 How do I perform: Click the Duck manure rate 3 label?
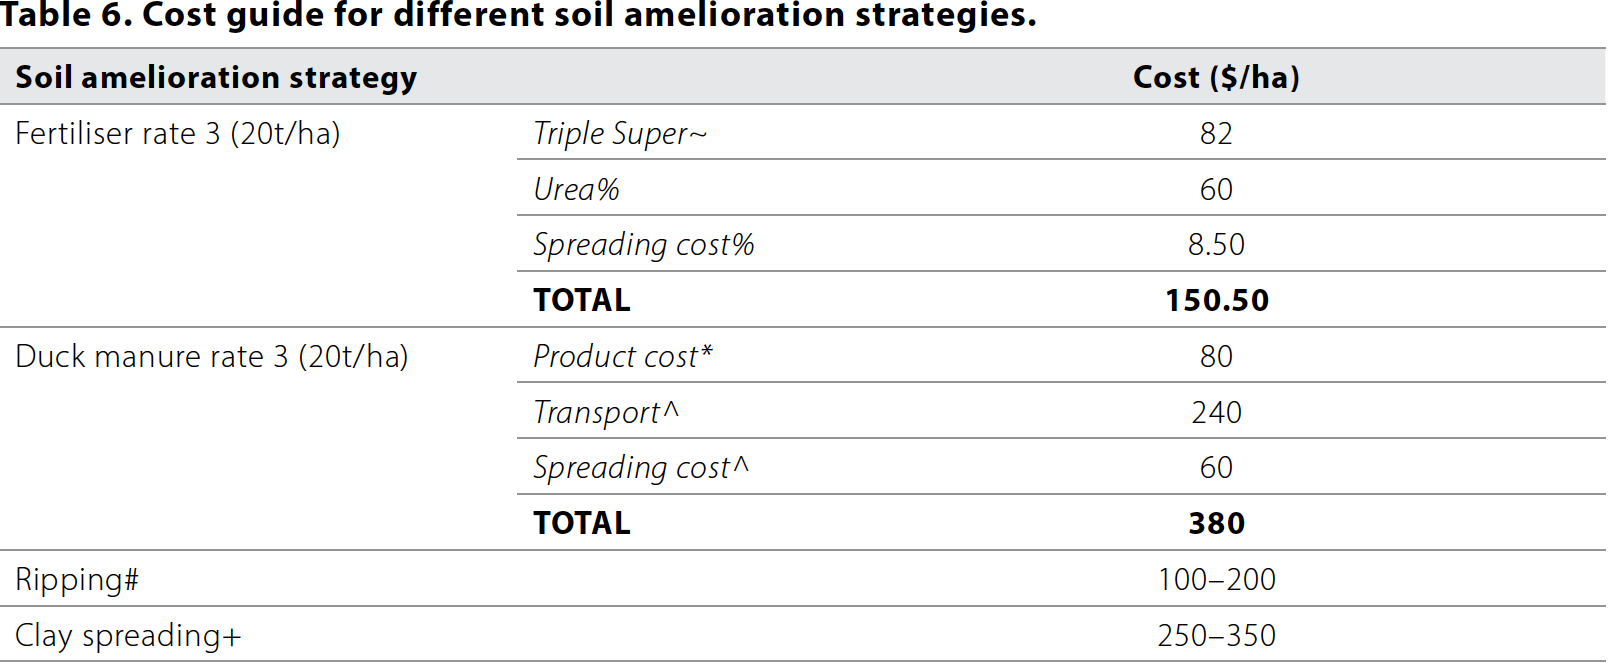pyautogui.click(x=212, y=357)
